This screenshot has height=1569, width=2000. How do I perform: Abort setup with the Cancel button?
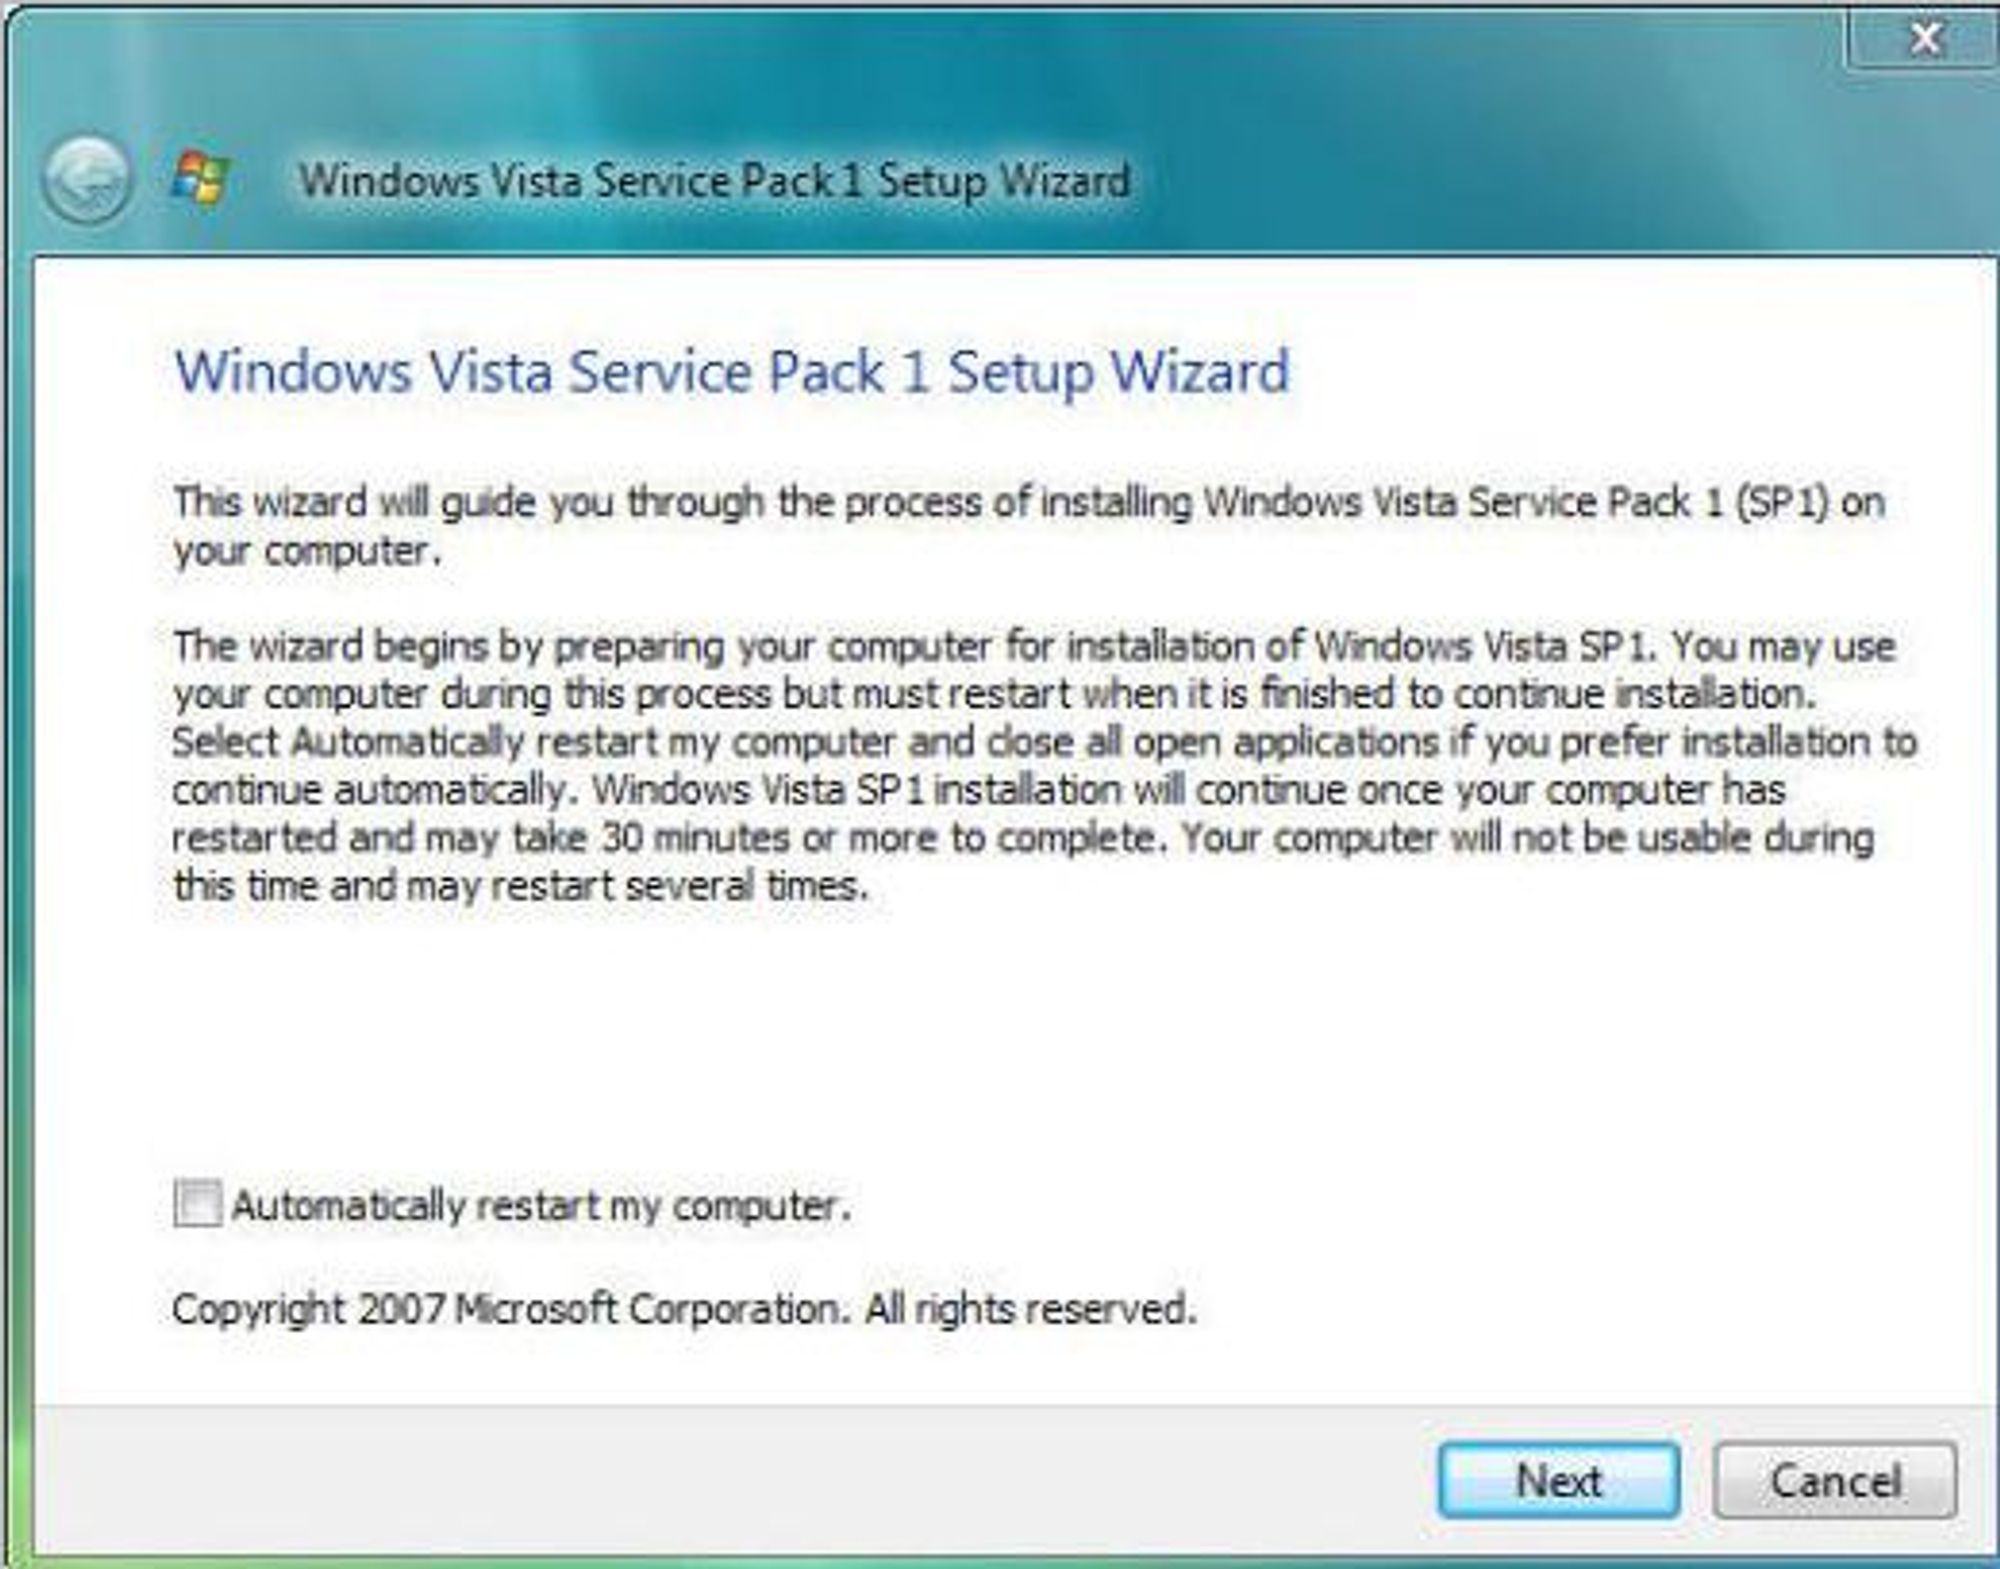[1835, 1481]
